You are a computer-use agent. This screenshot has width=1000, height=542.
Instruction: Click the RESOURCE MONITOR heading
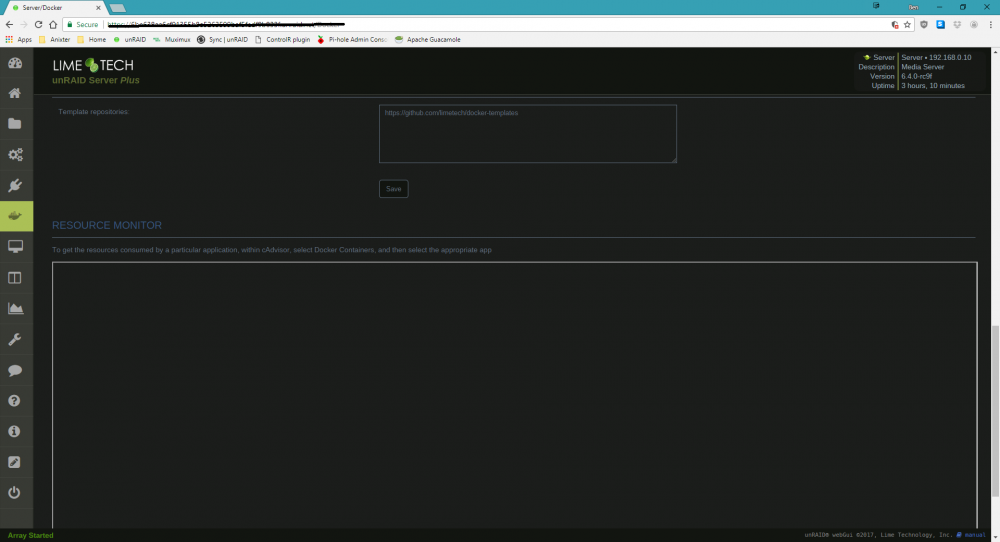[107, 225]
